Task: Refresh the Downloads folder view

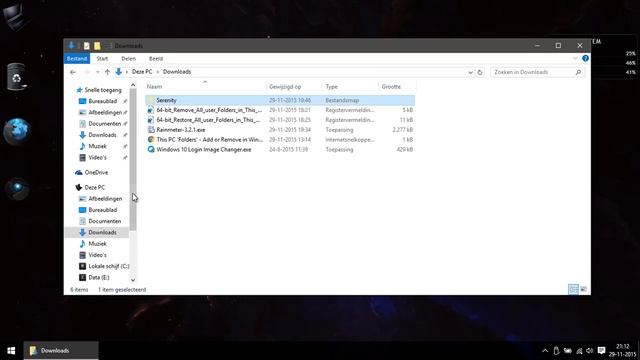Action: (480, 72)
